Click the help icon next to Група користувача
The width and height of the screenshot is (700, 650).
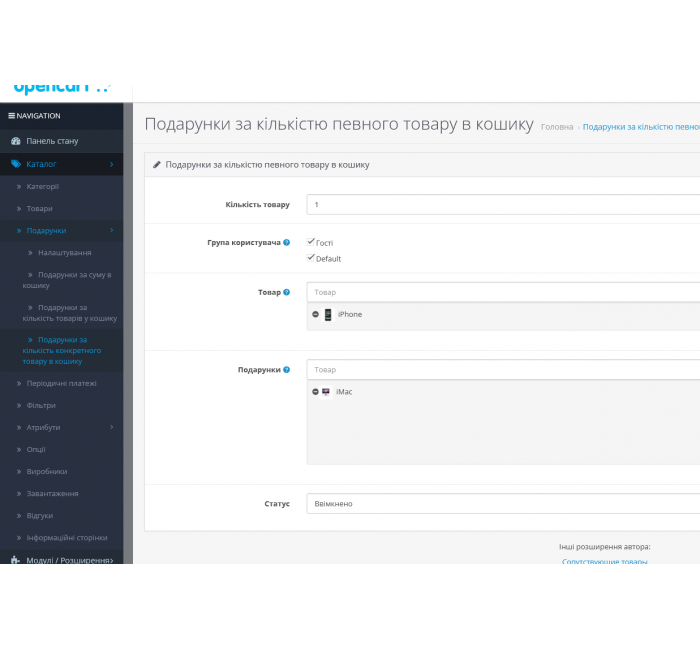click(287, 242)
